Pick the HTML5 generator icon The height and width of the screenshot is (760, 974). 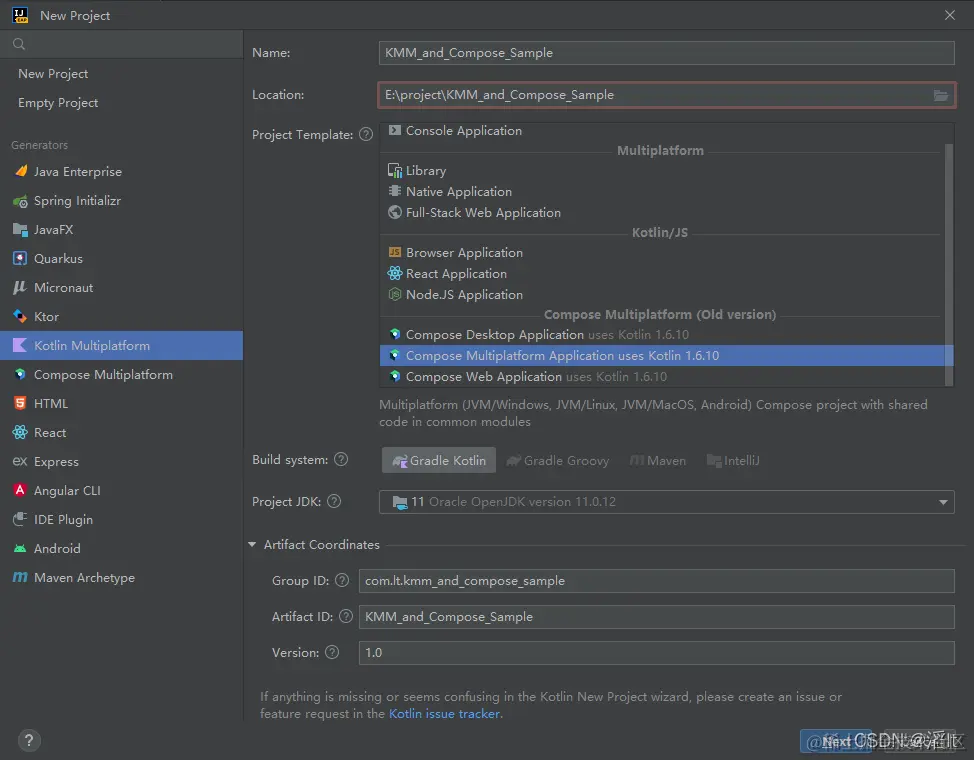point(20,403)
